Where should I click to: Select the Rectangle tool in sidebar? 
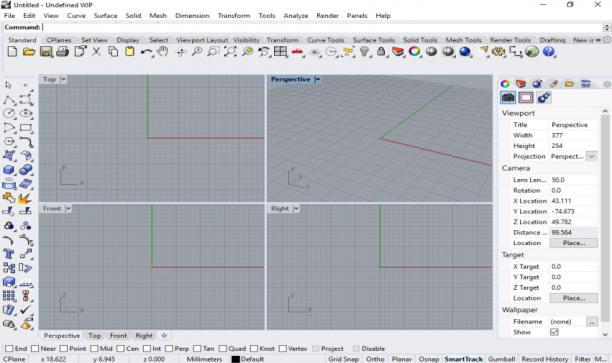[26, 128]
